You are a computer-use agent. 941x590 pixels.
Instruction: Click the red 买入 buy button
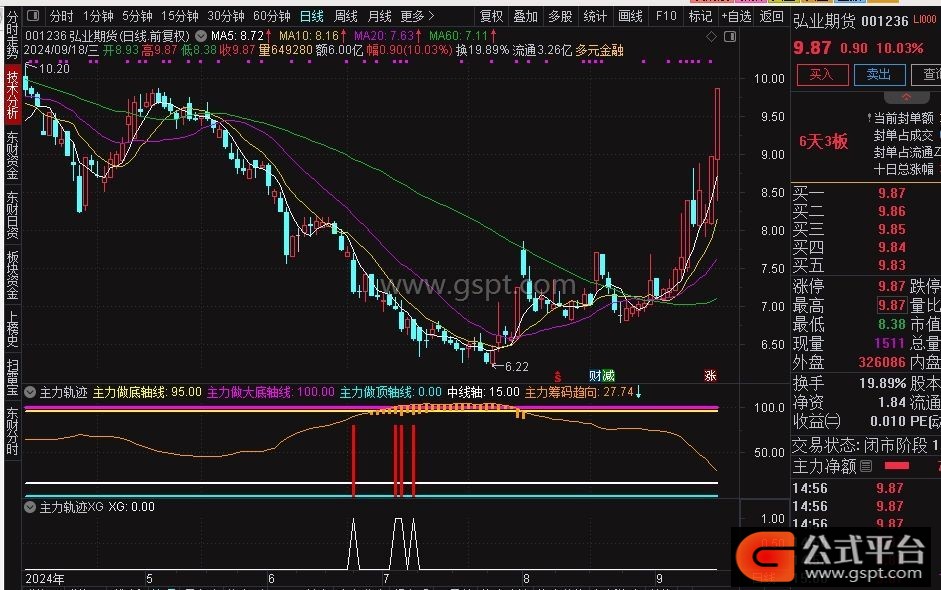point(822,74)
